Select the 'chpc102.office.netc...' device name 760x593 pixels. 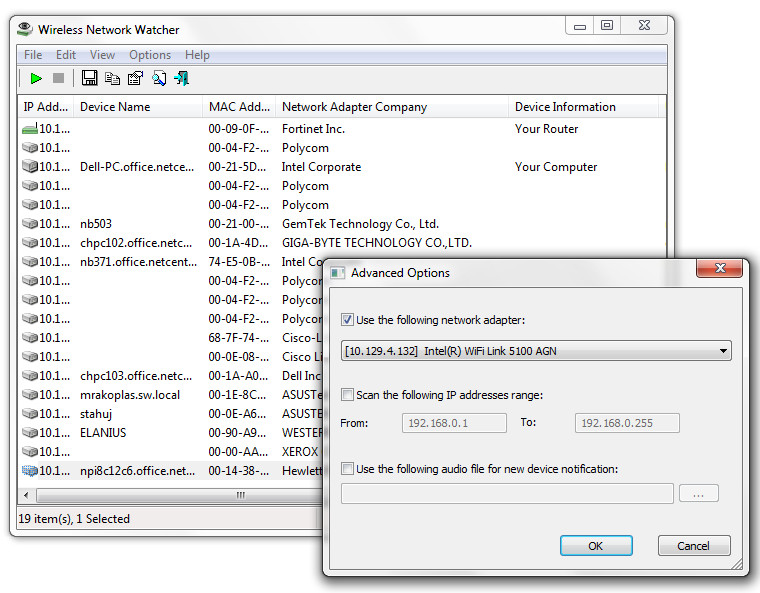[x=136, y=243]
